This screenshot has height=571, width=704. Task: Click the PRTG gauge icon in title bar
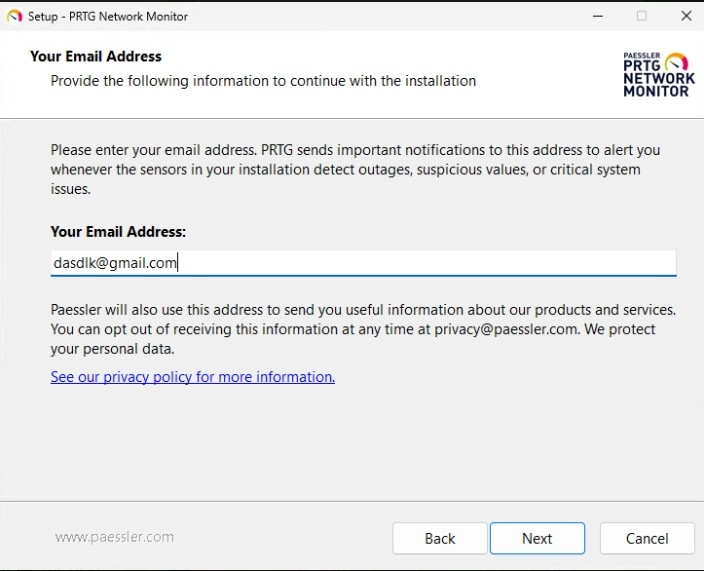click(x=14, y=16)
